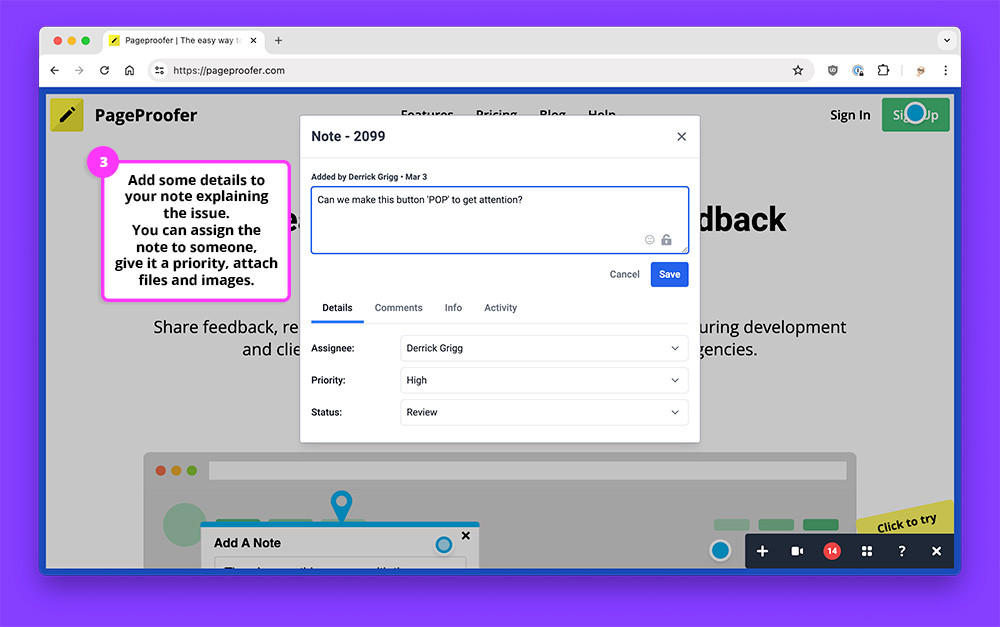Open the red 14 notes counter badge

click(831, 551)
